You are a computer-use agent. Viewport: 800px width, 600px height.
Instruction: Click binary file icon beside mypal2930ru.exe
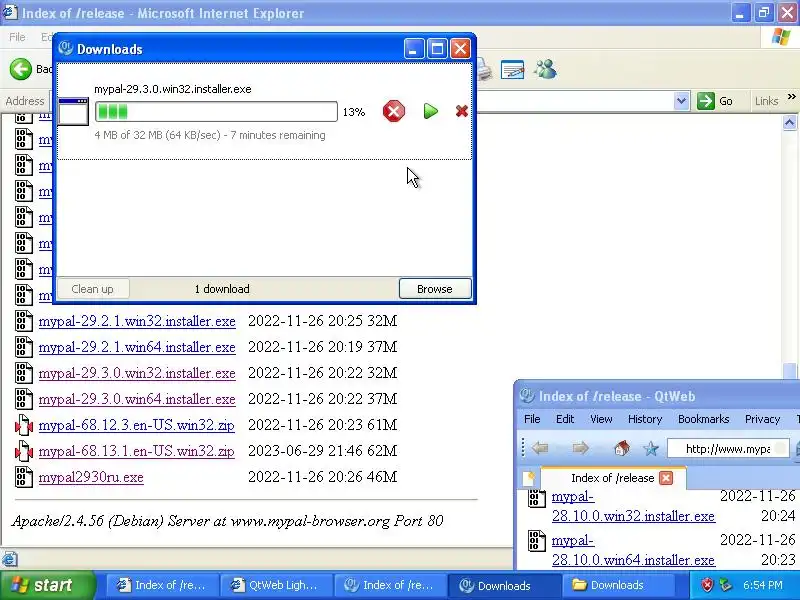(23, 477)
